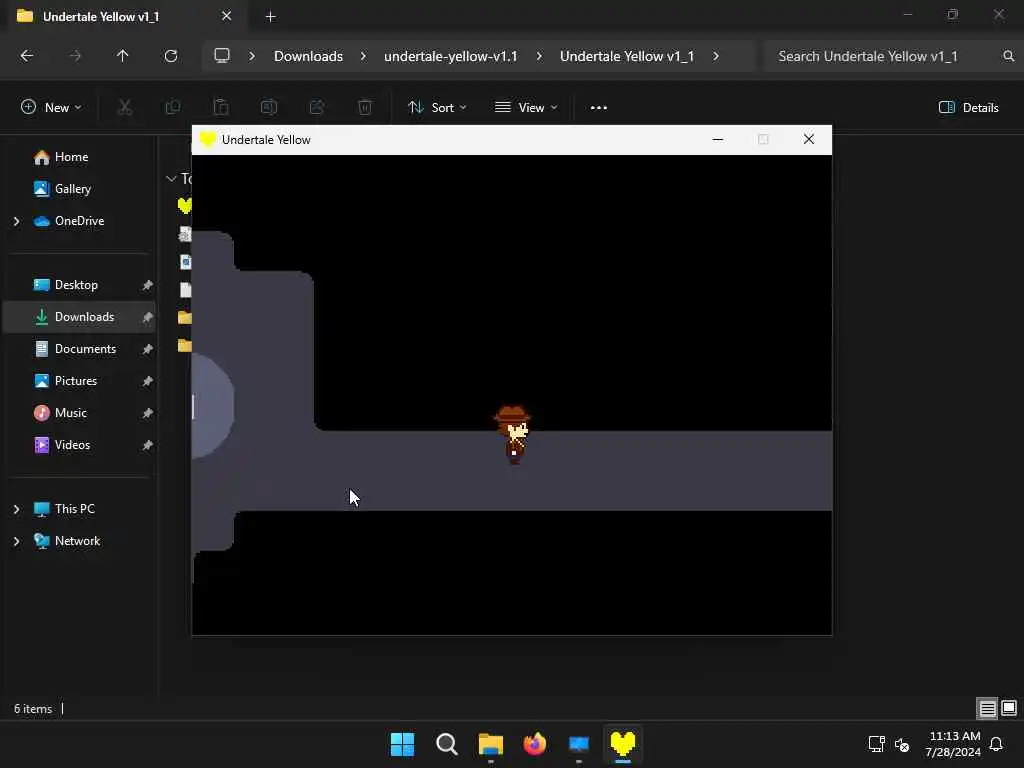Image resolution: width=1024 pixels, height=768 pixels.
Task: Expand chevron after Undertale Yellow v1_1 breadcrumb
Action: pyautogui.click(x=716, y=56)
